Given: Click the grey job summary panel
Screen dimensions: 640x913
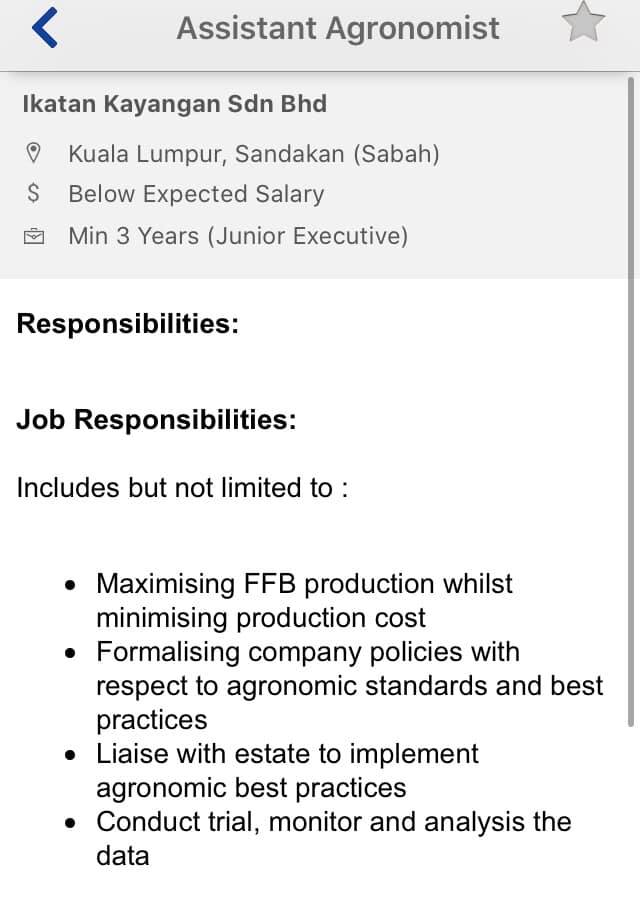Looking at the screenshot, I should [313, 175].
